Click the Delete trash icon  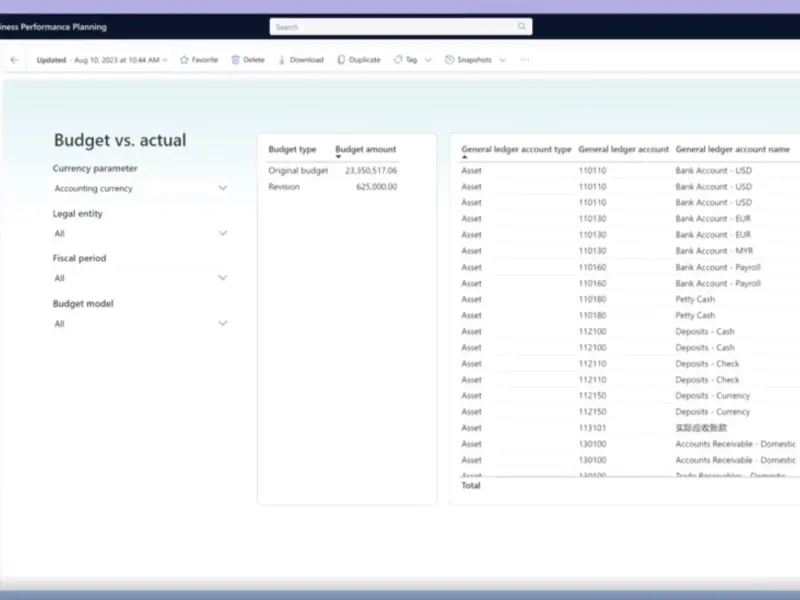click(x=236, y=60)
